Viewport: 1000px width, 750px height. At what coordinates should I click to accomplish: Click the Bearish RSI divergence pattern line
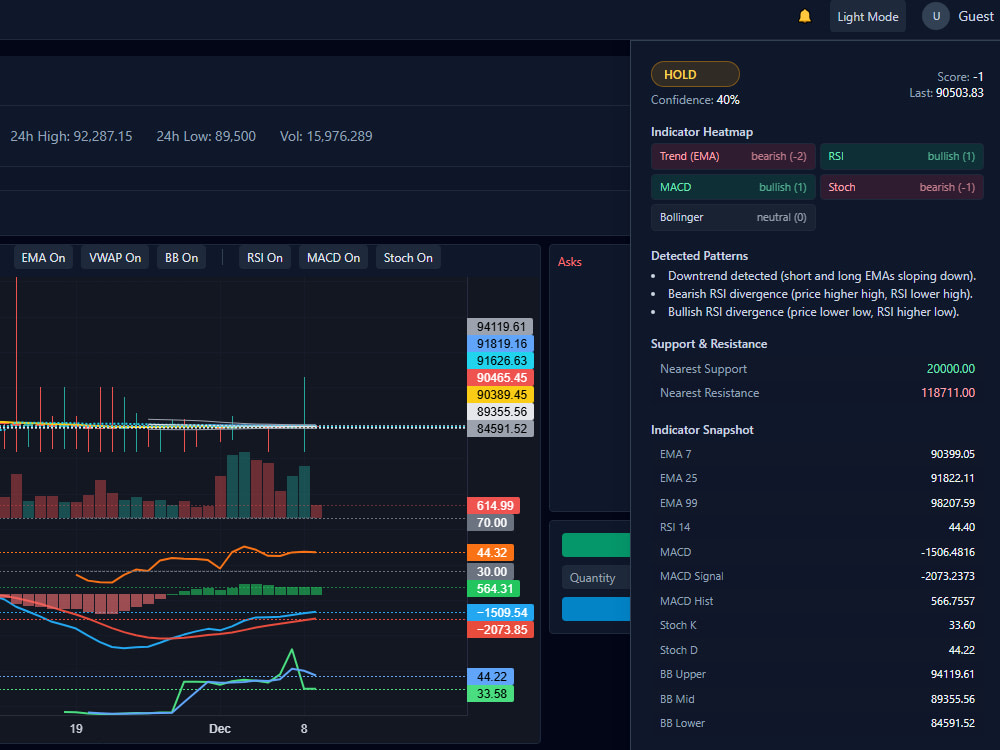820,294
